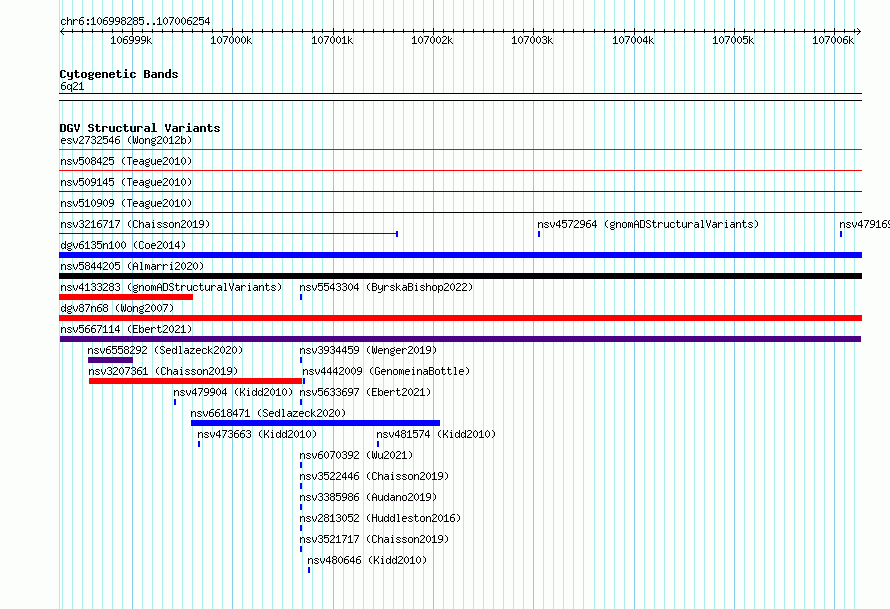Click the 6q21 cytogenetic band track bar

460,97
